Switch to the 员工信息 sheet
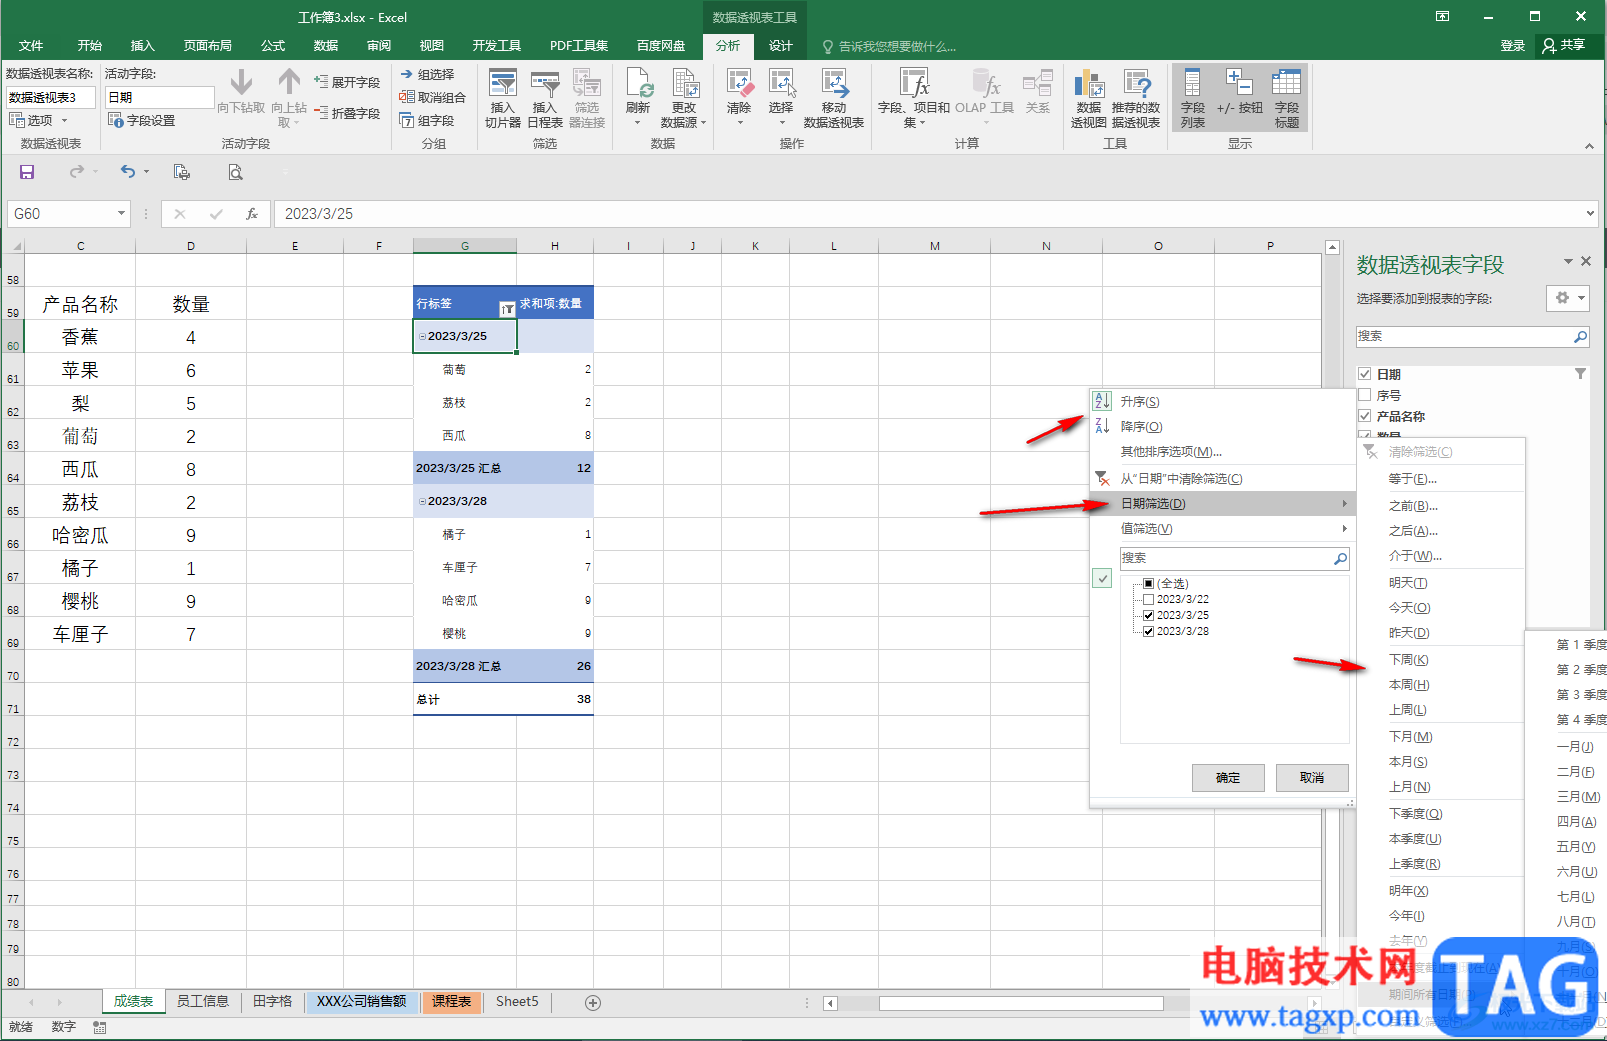This screenshot has width=1607, height=1041. [203, 1001]
